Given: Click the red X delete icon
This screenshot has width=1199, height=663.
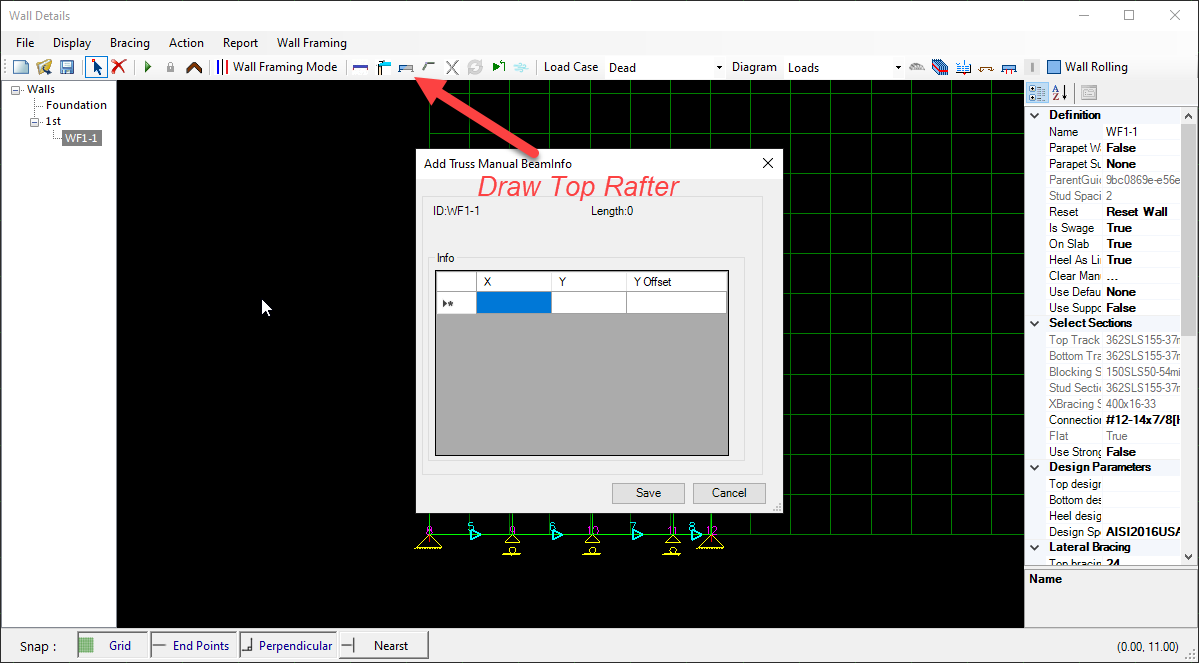Looking at the screenshot, I should click(x=118, y=67).
